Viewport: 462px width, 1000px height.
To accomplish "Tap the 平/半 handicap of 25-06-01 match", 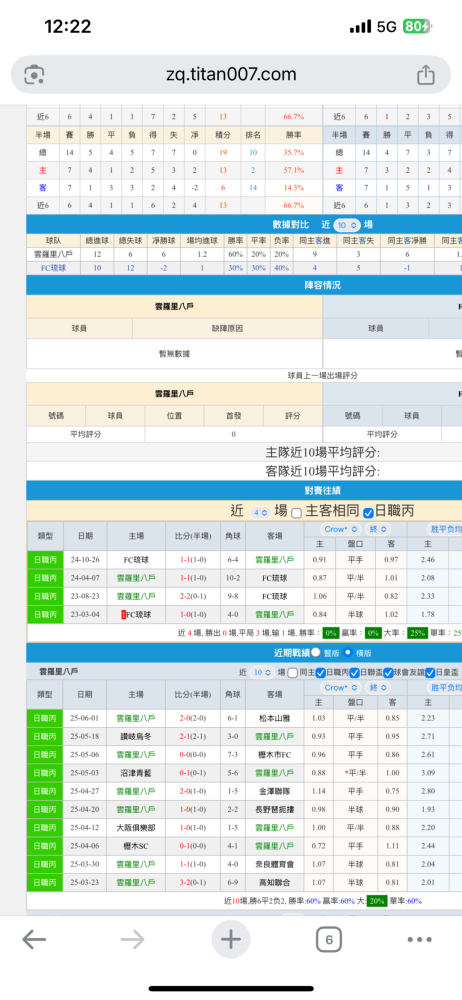I will pos(355,717).
